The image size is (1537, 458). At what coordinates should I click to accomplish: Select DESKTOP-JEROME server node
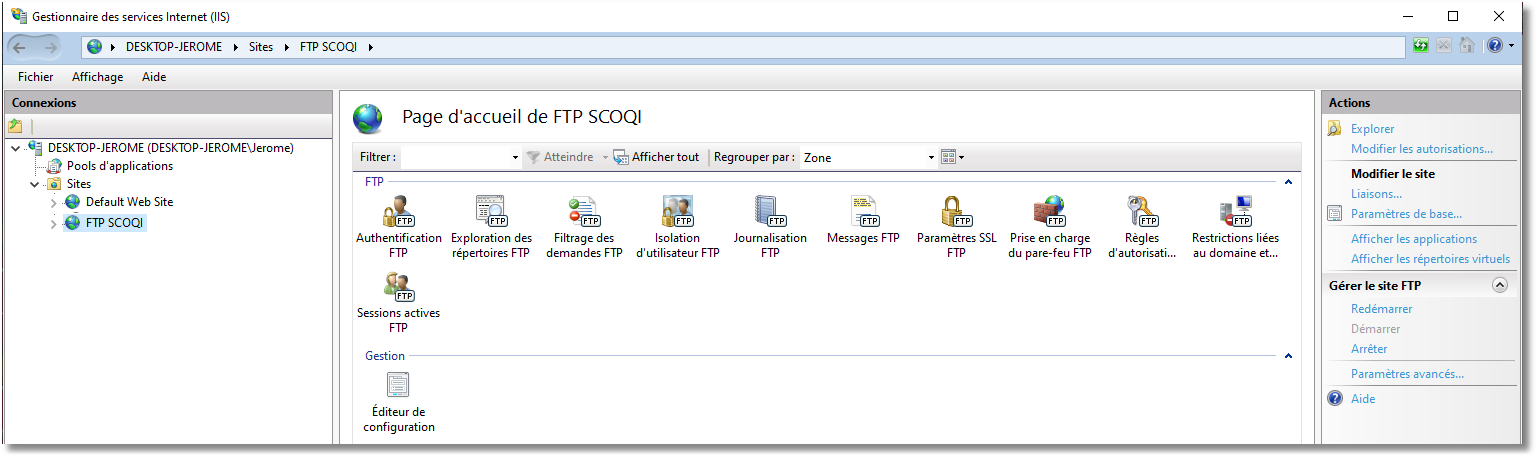click(171, 148)
